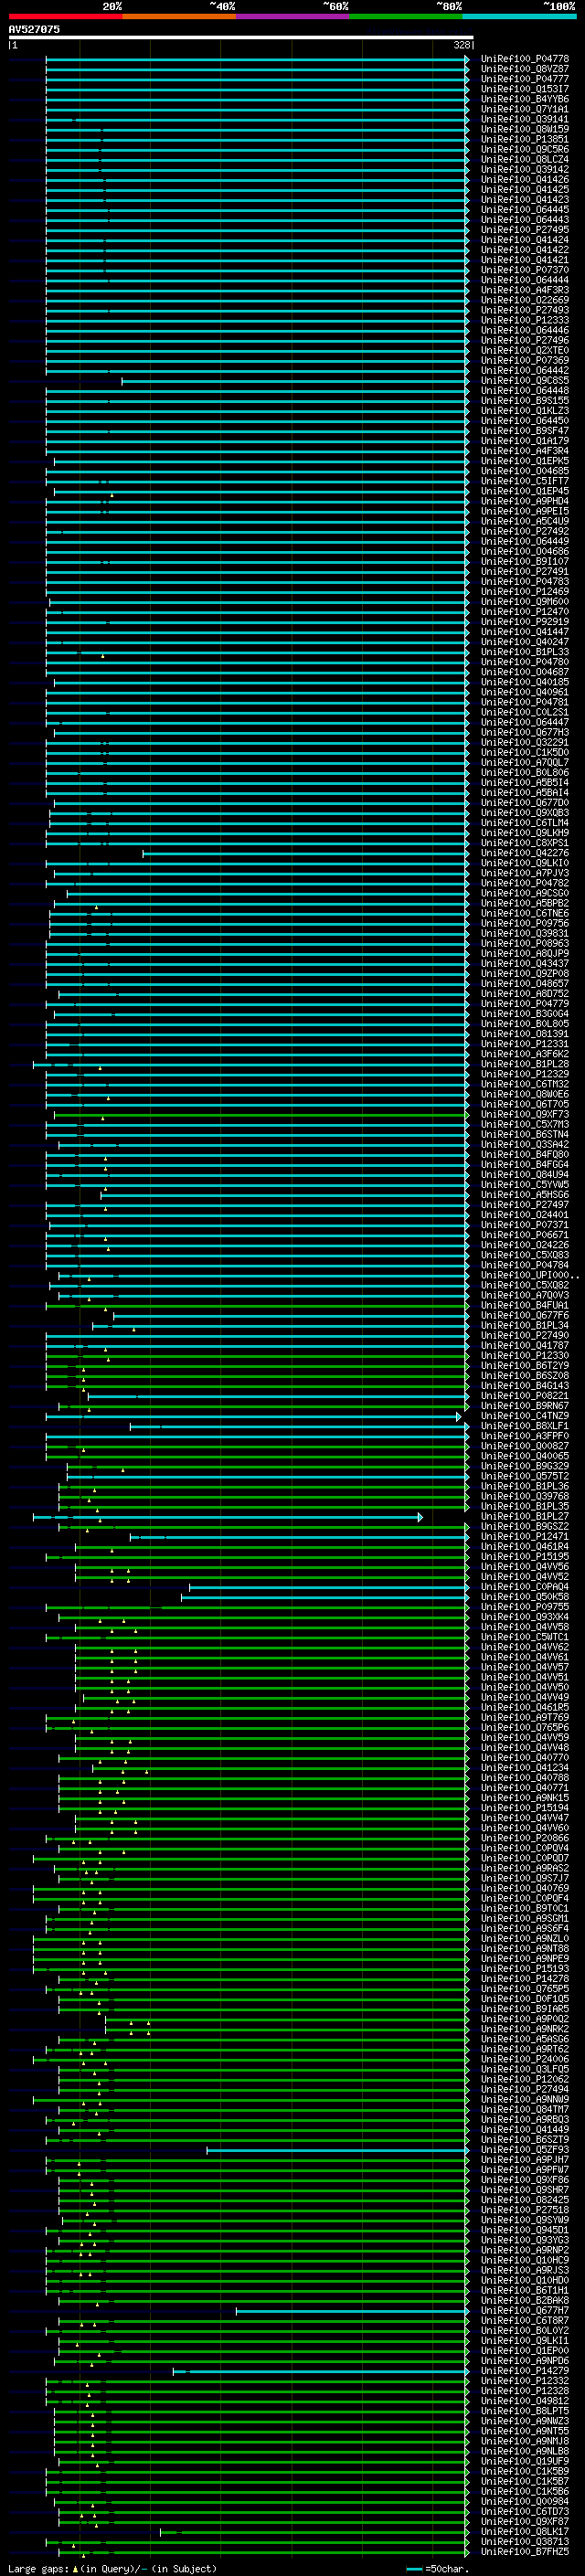Select hit label UniRef100_P27495
Image resolution: width=585 pixels, height=2576 pixels.
click(524, 230)
